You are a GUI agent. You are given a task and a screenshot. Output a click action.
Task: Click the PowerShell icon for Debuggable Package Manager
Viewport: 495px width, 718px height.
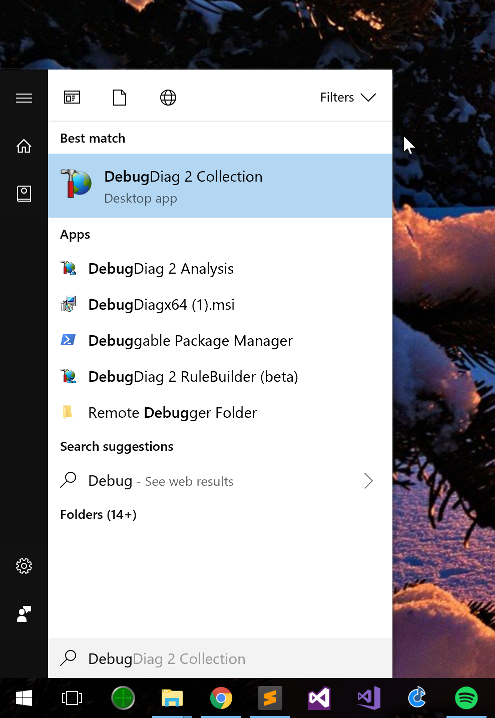[x=68, y=340]
